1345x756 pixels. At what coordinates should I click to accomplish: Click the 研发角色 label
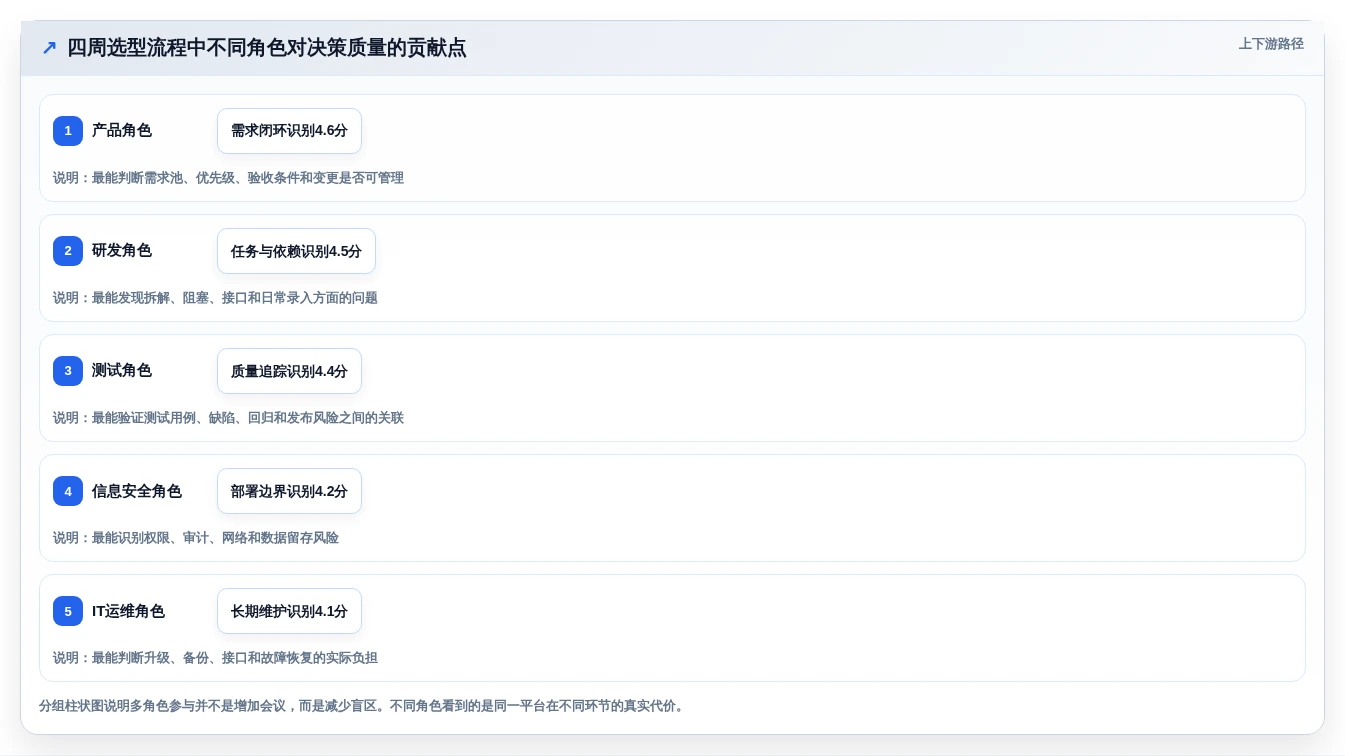tap(122, 251)
